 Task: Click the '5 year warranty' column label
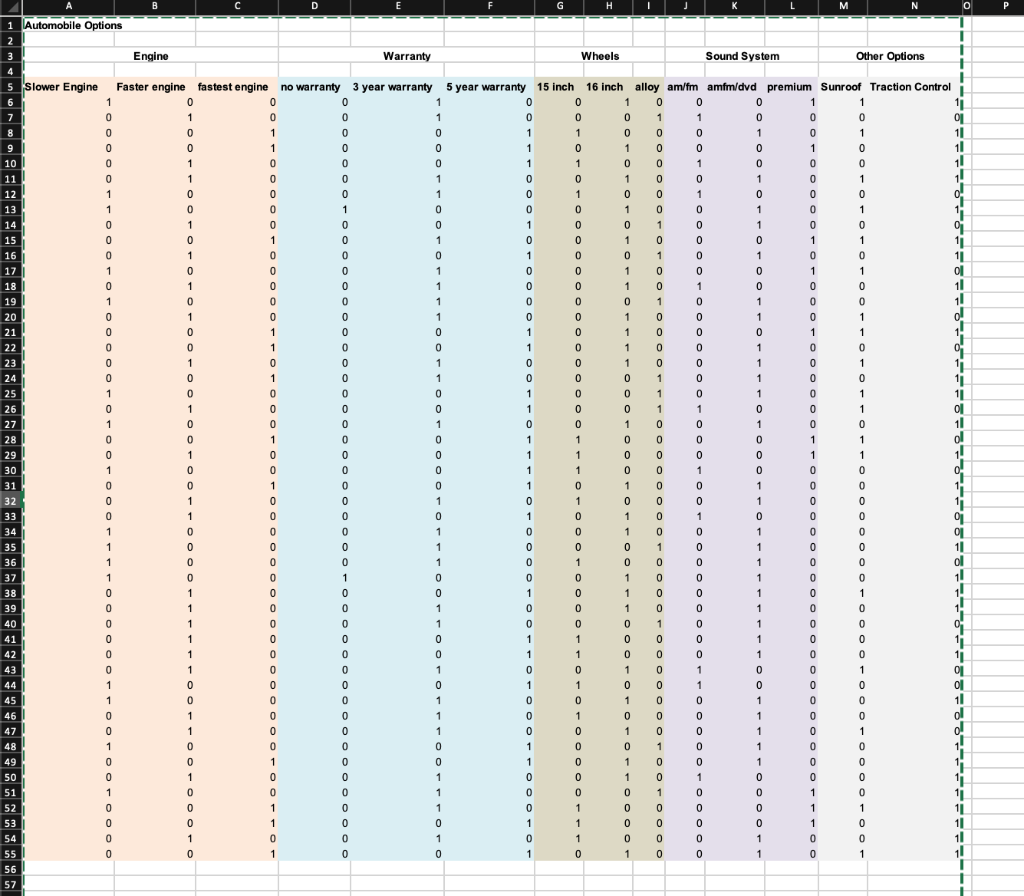coord(486,87)
